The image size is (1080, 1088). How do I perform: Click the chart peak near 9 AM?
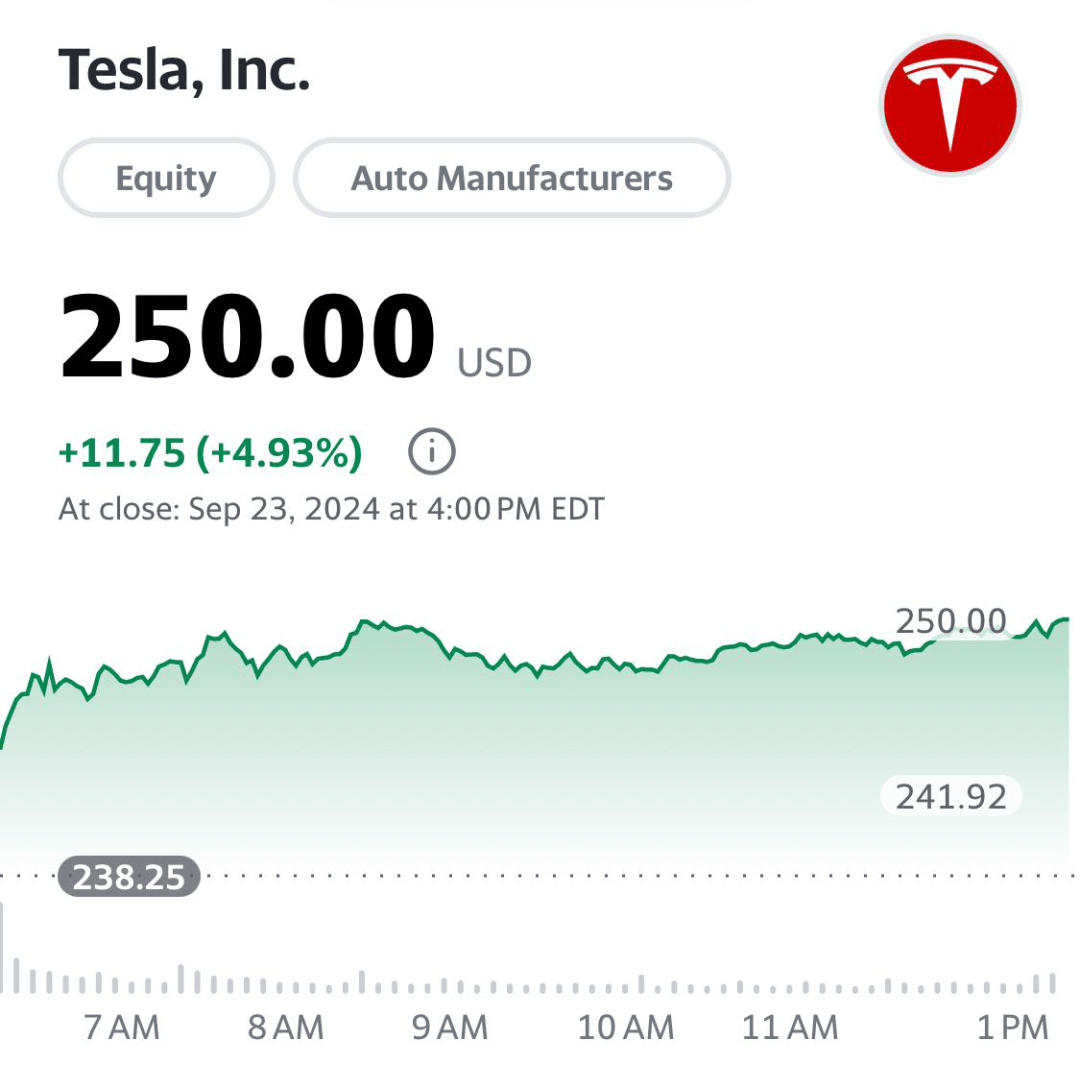coord(362,621)
